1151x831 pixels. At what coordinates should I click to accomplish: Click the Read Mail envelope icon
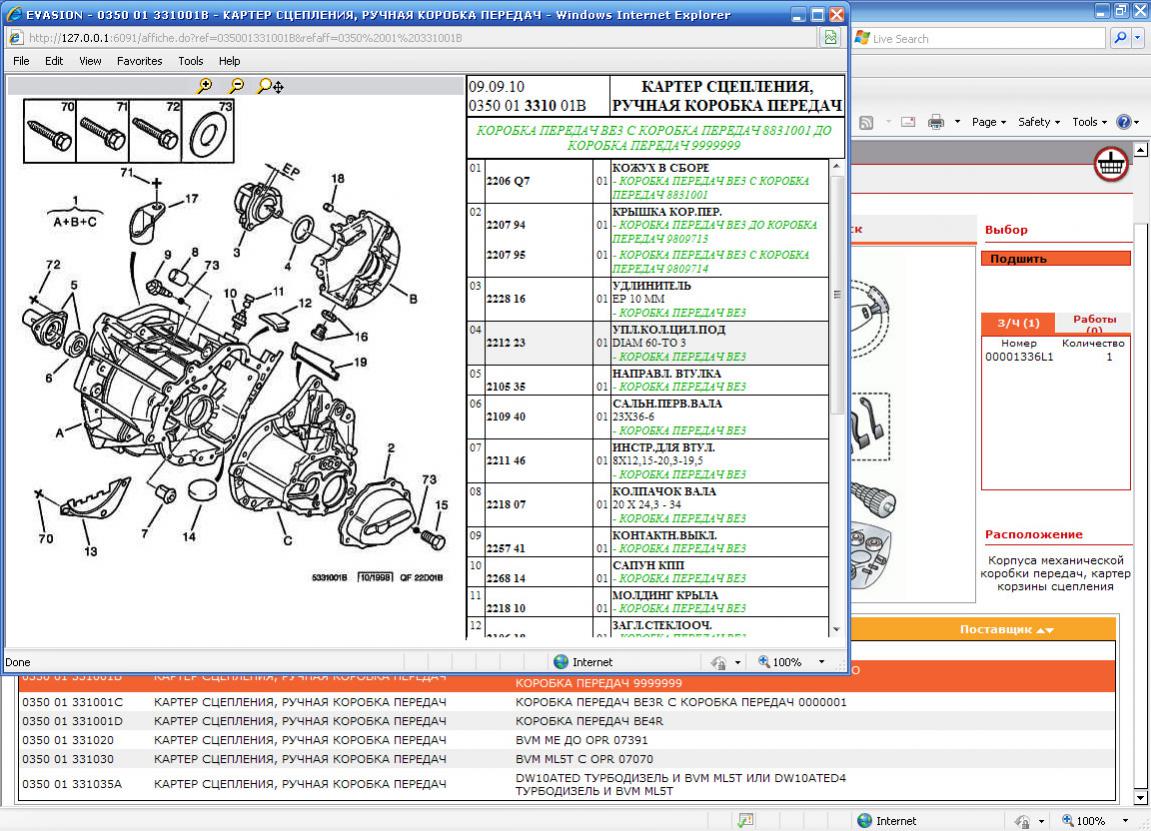click(908, 122)
